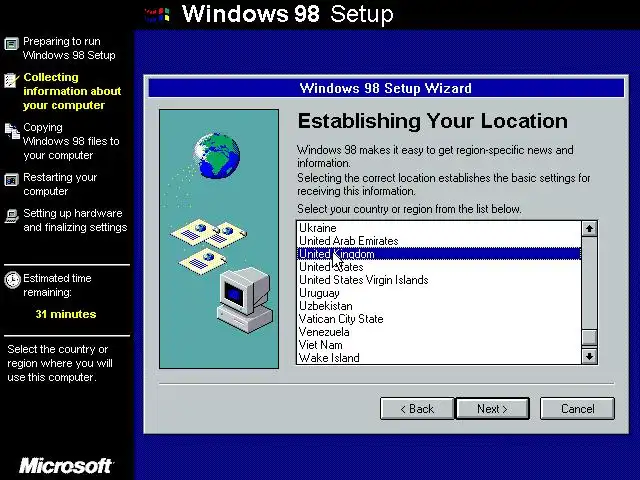Click the Restarting your computer label
Screen dimensions: 640x480
click(60, 184)
